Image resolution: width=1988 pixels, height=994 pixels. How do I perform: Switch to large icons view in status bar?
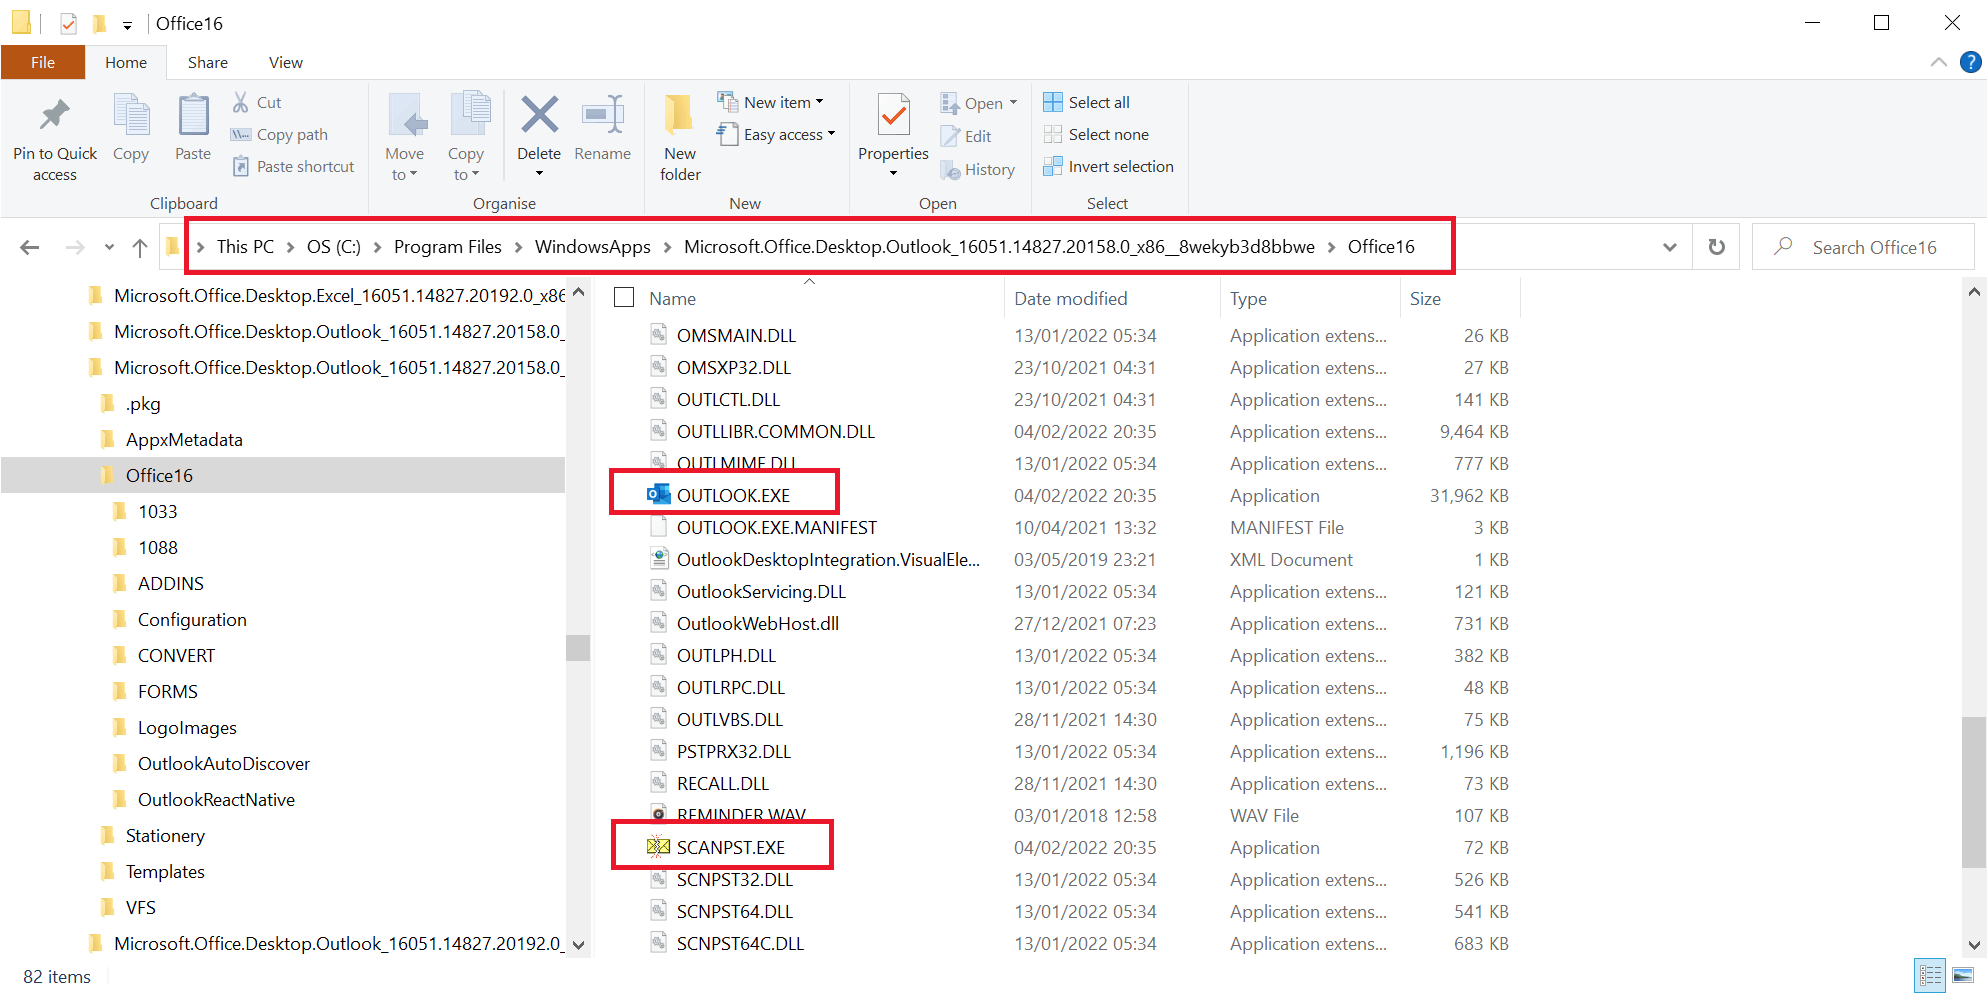pyautogui.click(x=1963, y=975)
